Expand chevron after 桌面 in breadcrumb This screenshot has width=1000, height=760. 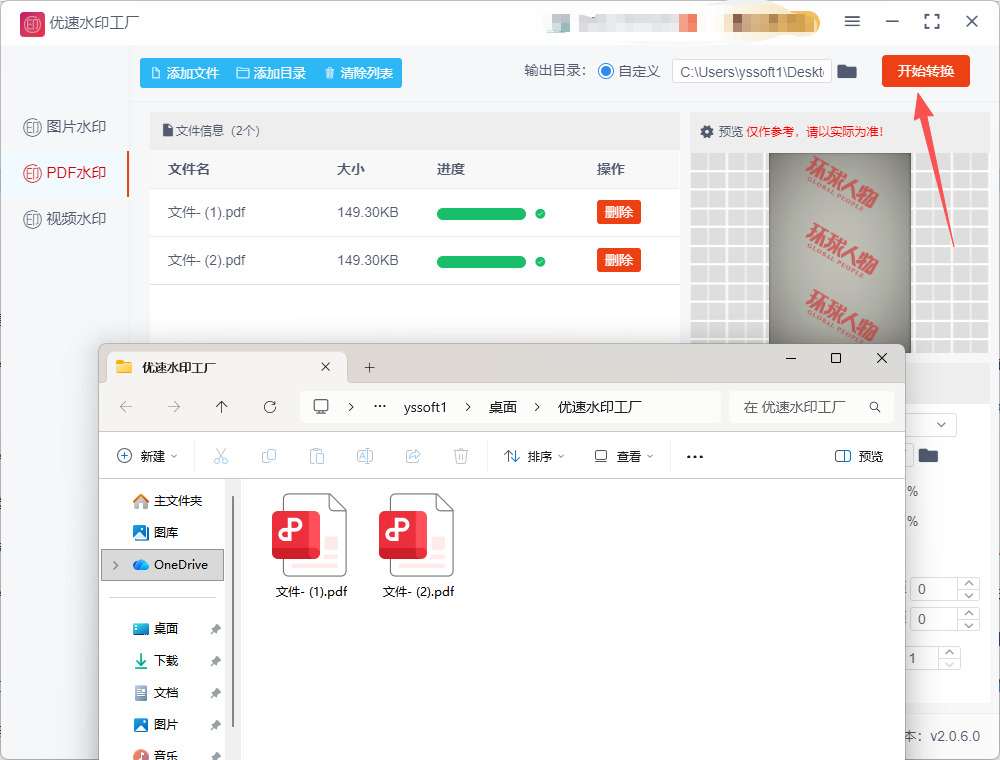click(537, 407)
